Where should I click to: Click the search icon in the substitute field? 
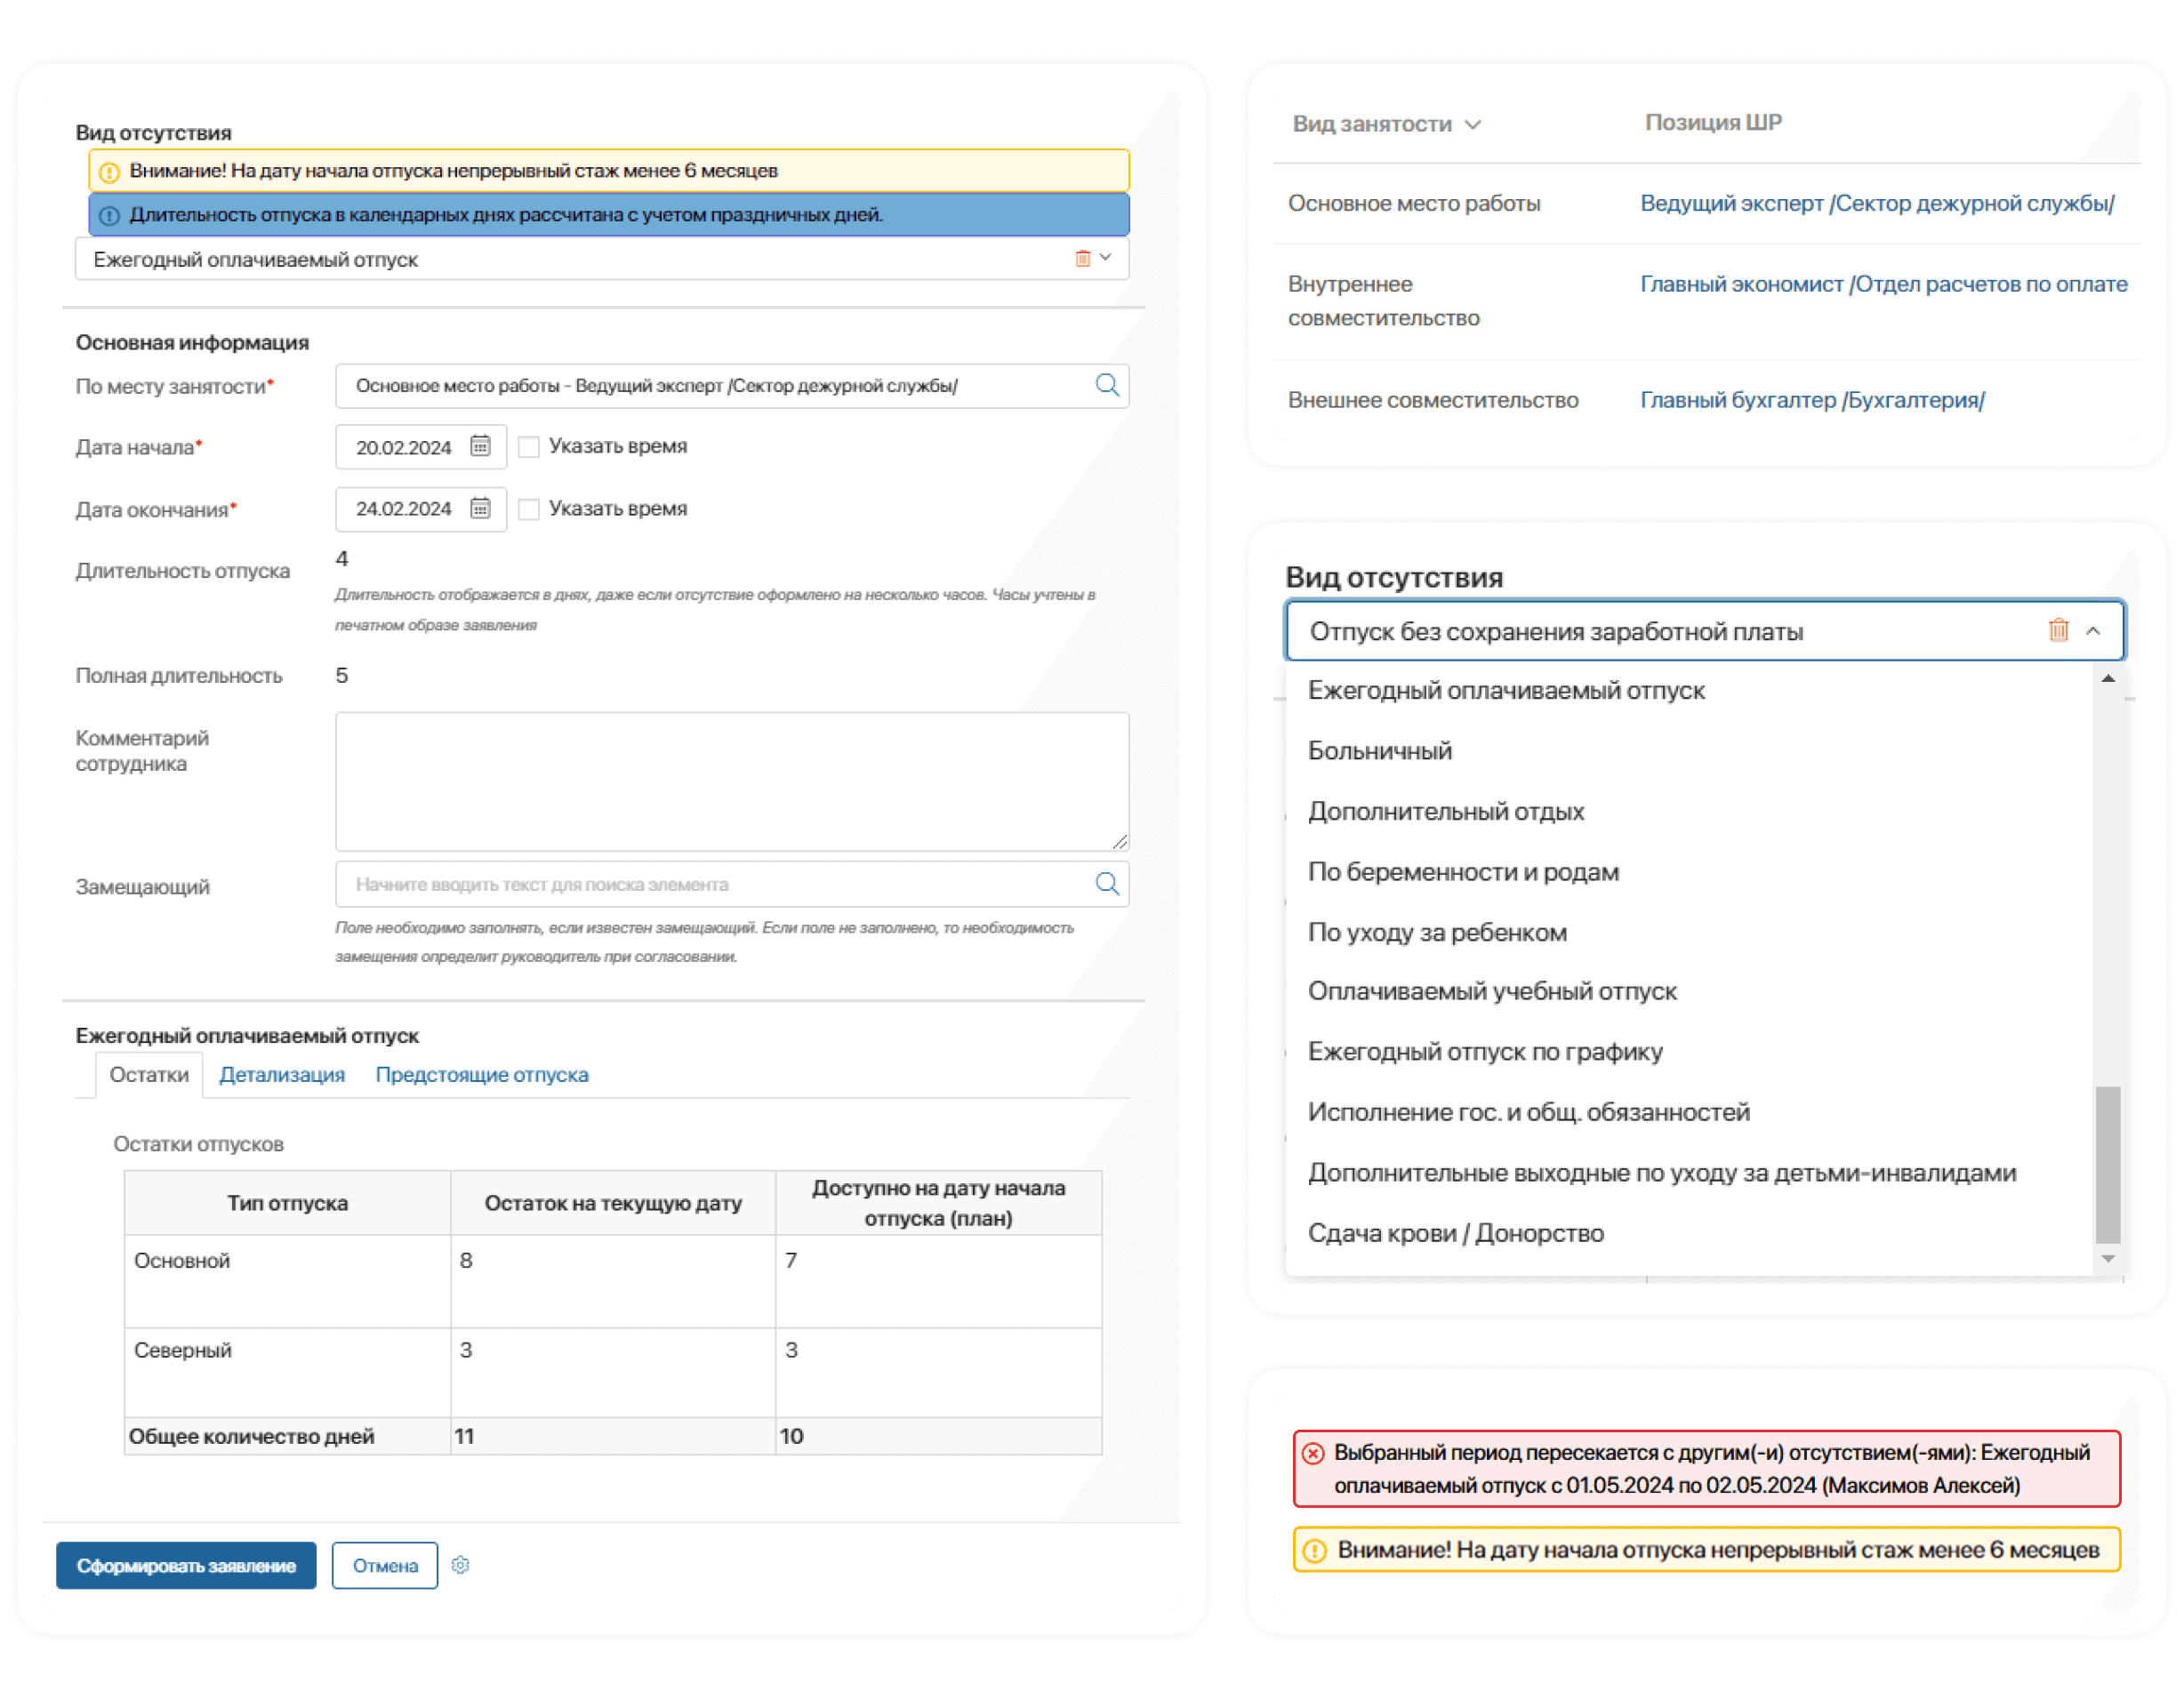(x=1107, y=883)
